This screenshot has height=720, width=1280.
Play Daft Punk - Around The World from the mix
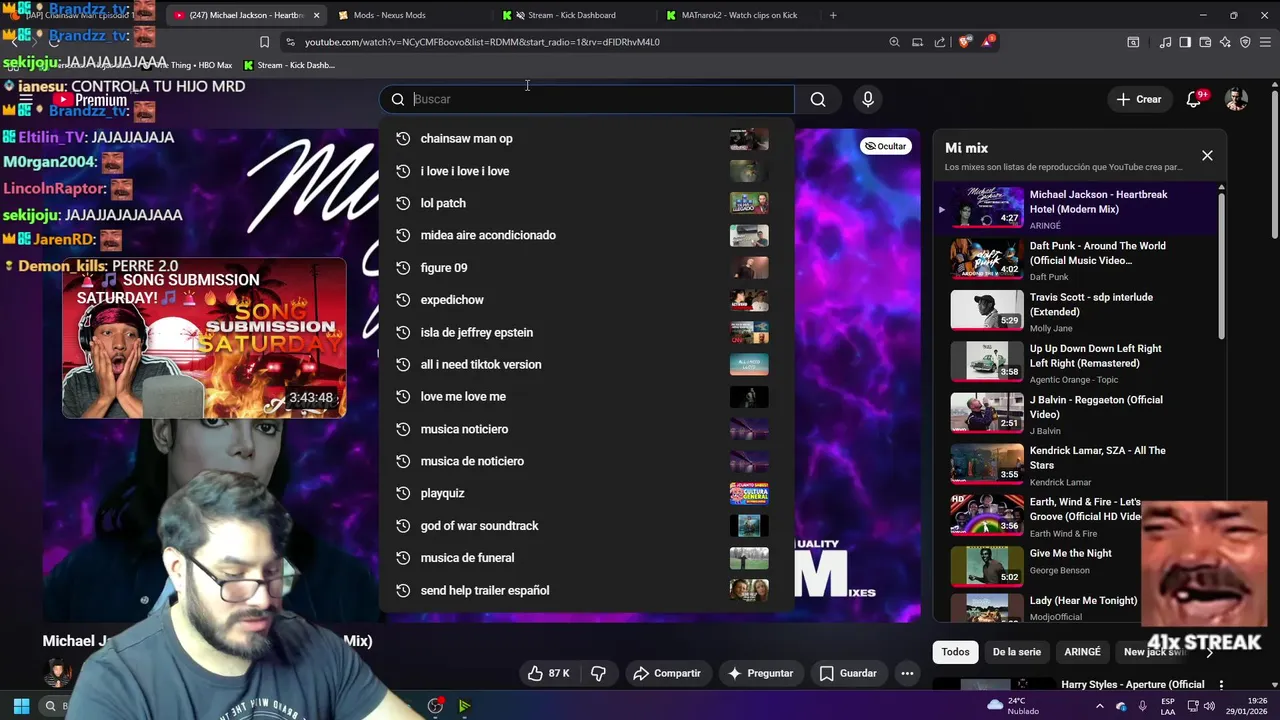click(1075, 259)
